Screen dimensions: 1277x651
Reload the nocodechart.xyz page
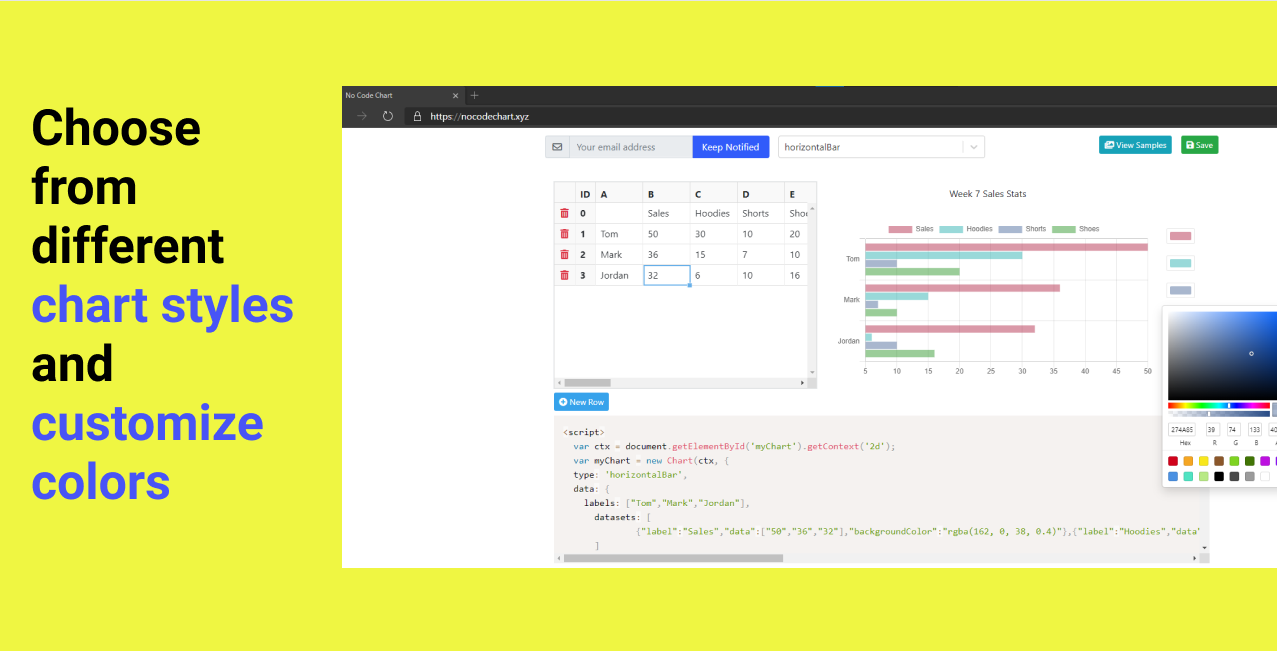388,116
